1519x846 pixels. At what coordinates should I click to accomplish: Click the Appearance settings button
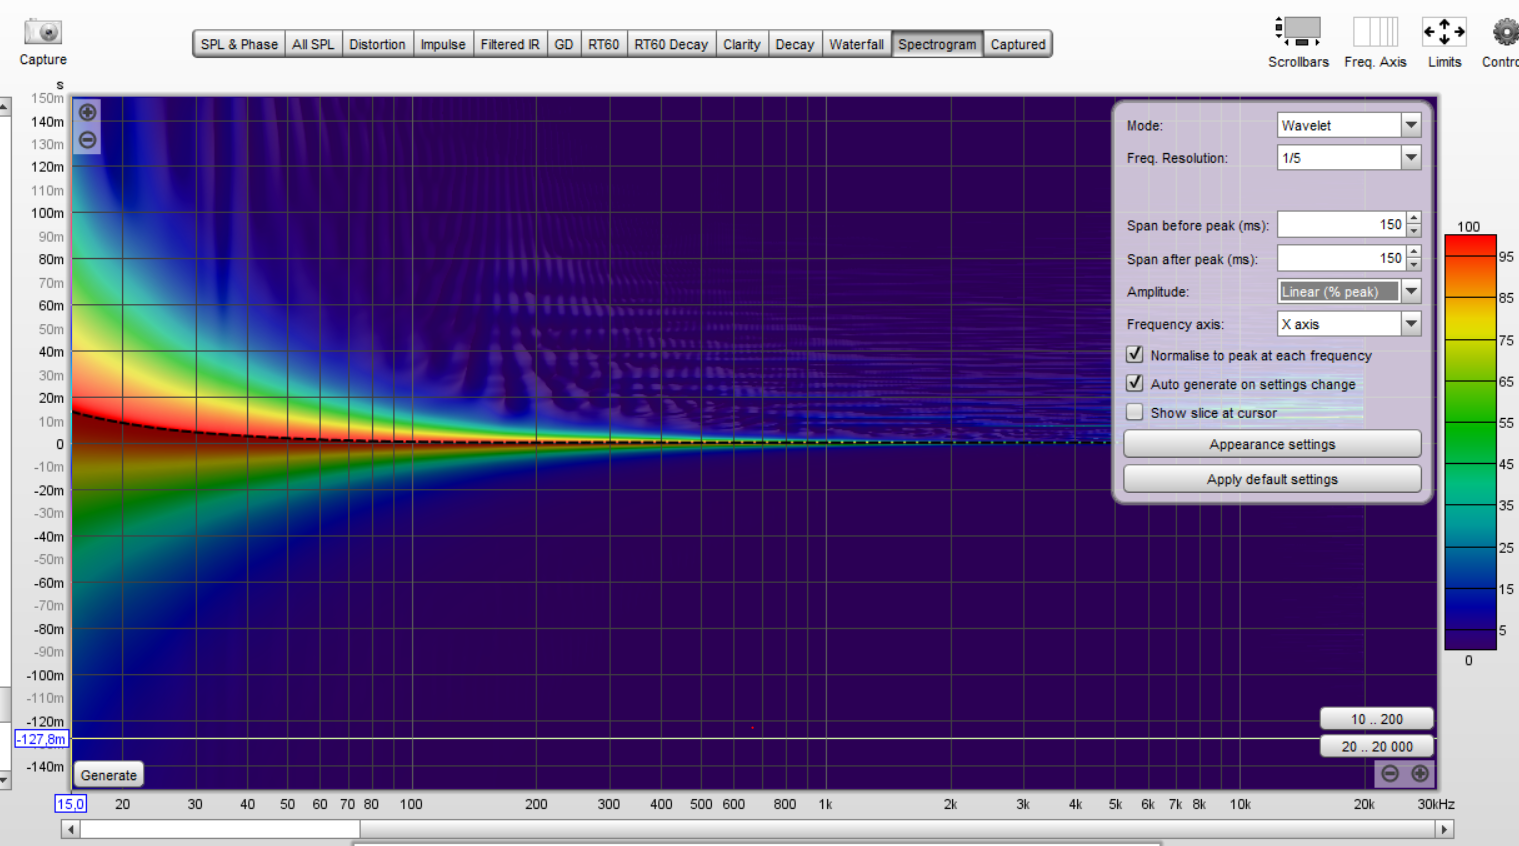pyautogui.click(x=1272, y=444)
